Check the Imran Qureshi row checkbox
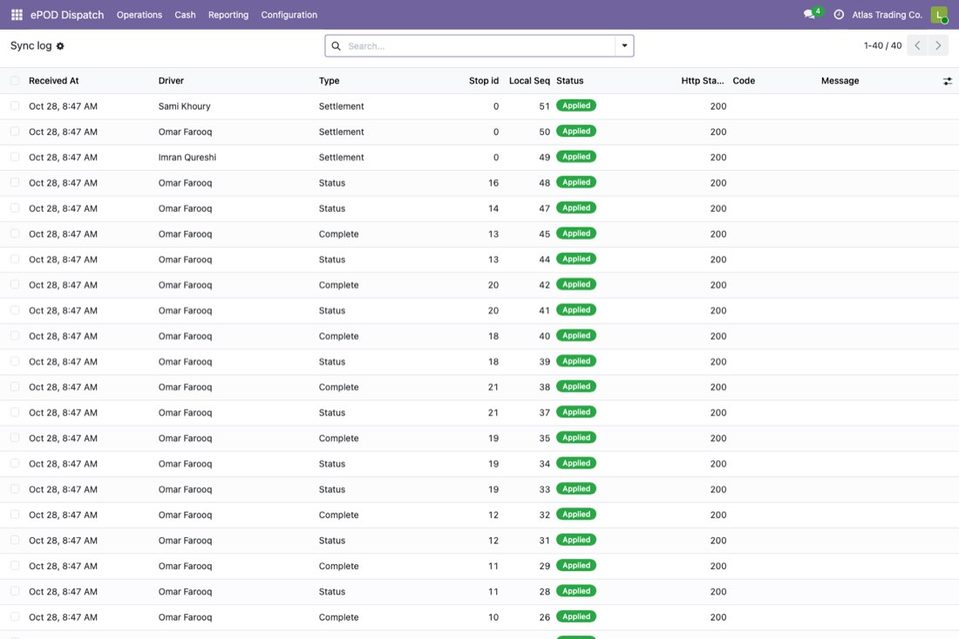The image size is (959, 639). [x=15, y=157]
